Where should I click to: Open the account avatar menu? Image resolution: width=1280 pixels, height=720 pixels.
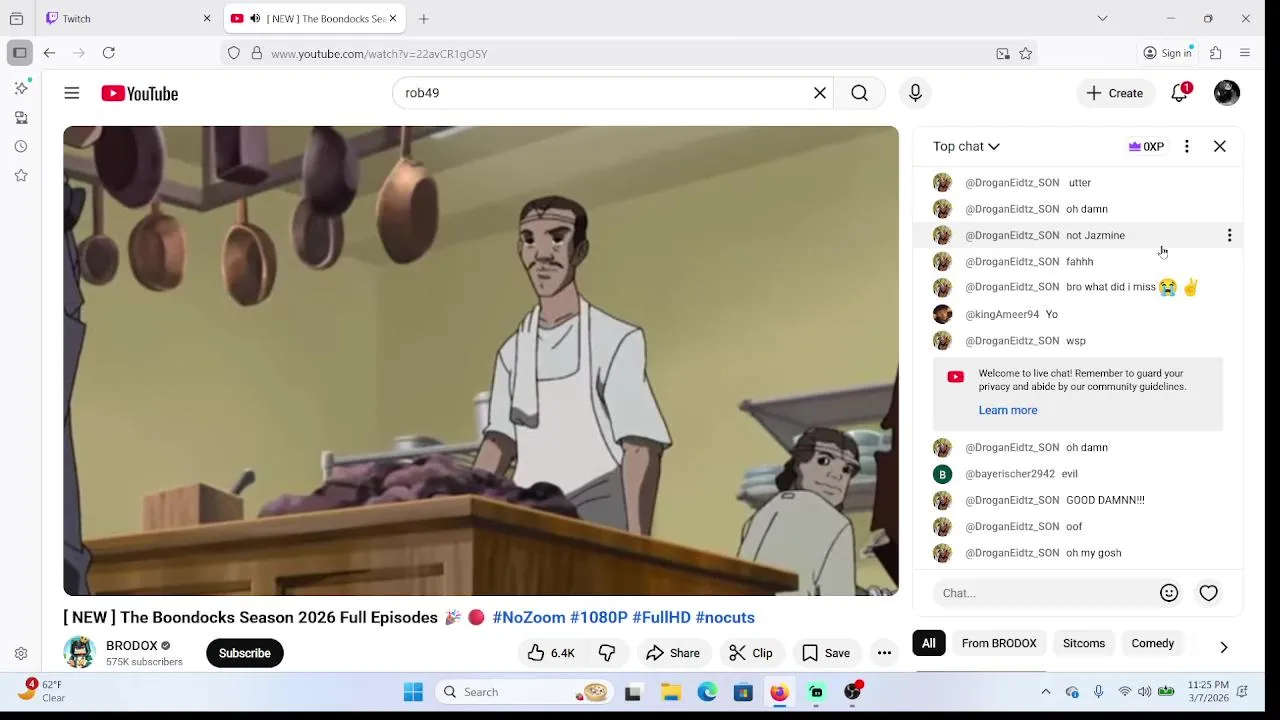click(x=1226, y=93)
